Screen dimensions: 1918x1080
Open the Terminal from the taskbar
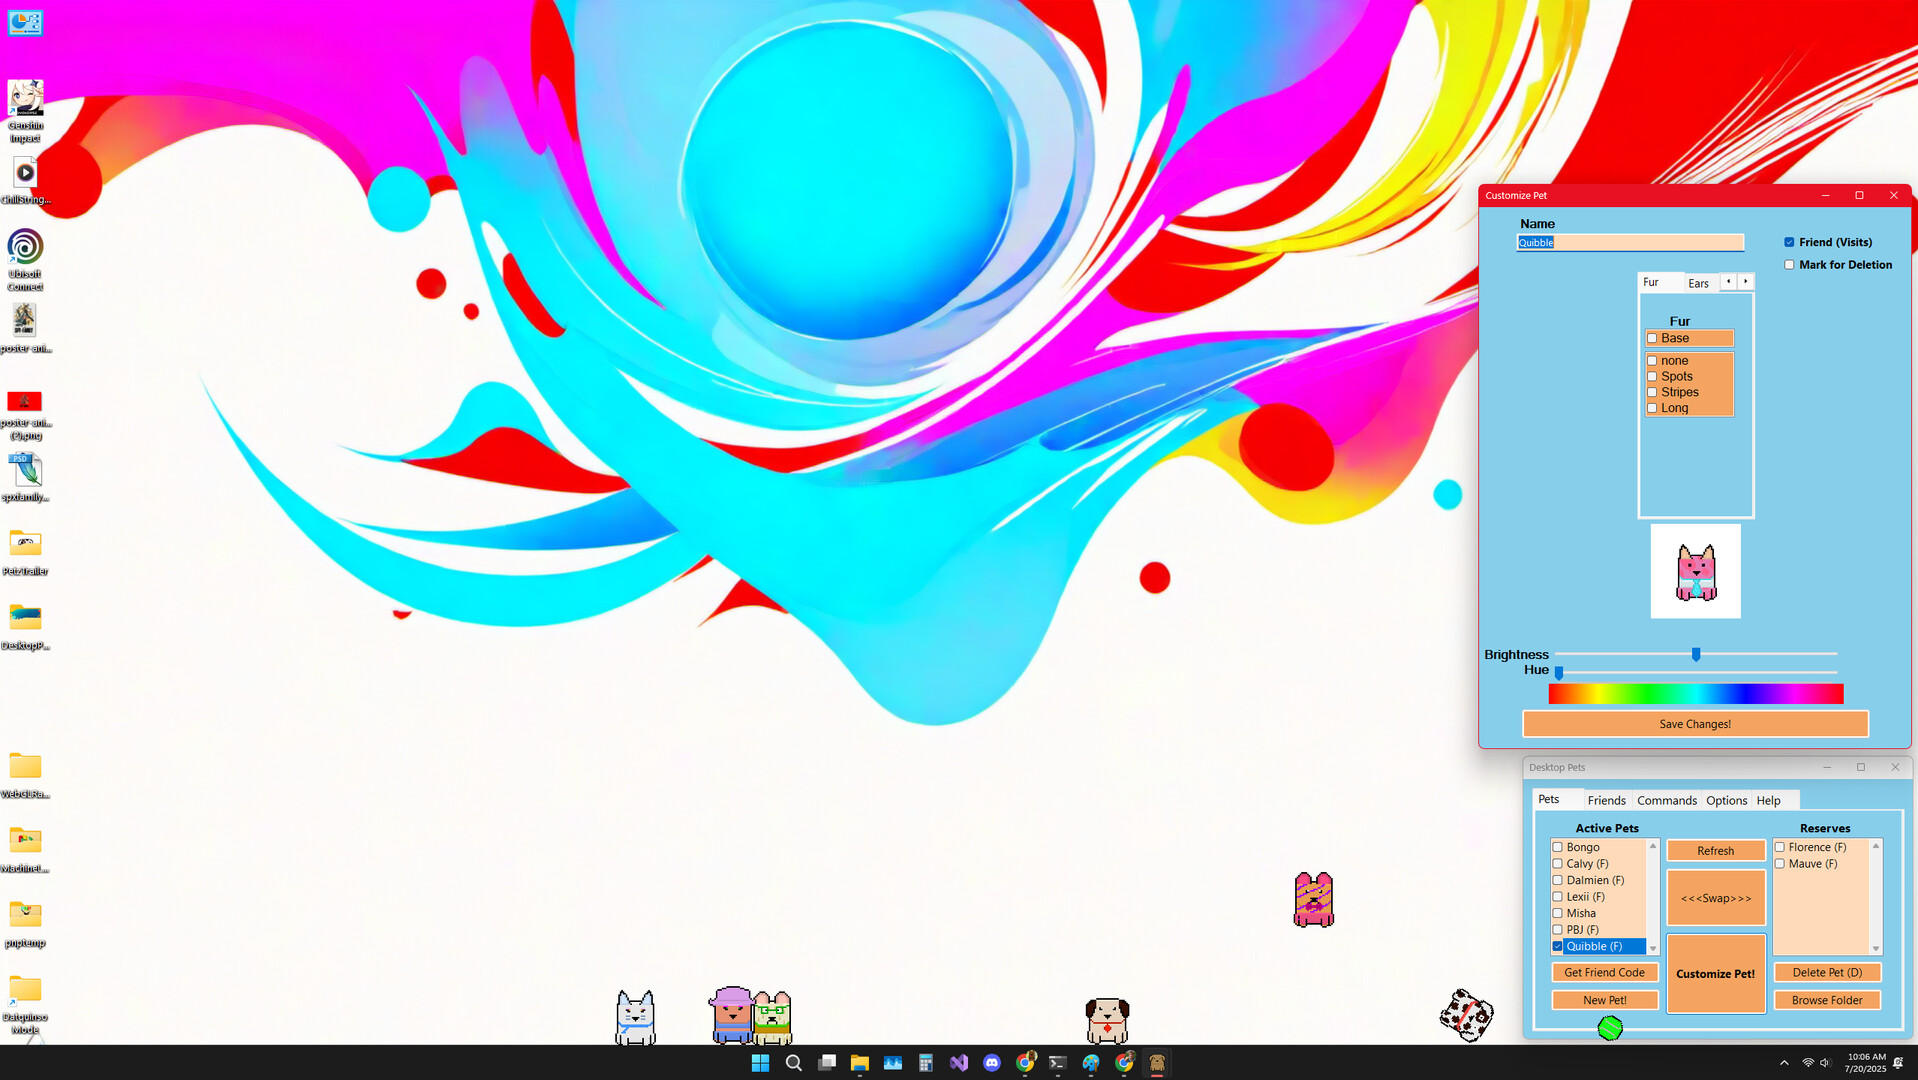point(1058,1063)
